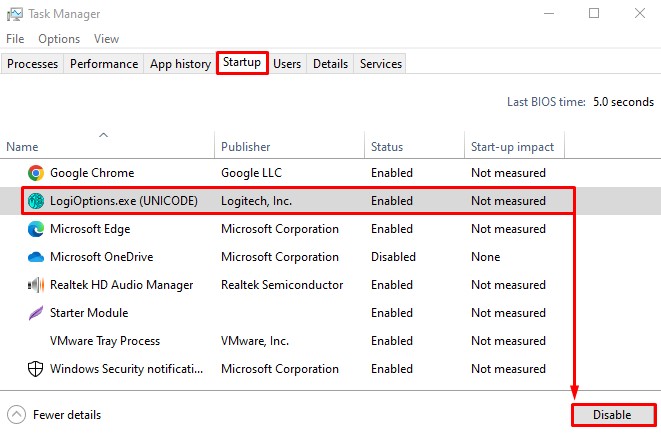Collapse view with Fewer details arrow icon
This screenshot has height=438, width=661.
pos(16,415)
